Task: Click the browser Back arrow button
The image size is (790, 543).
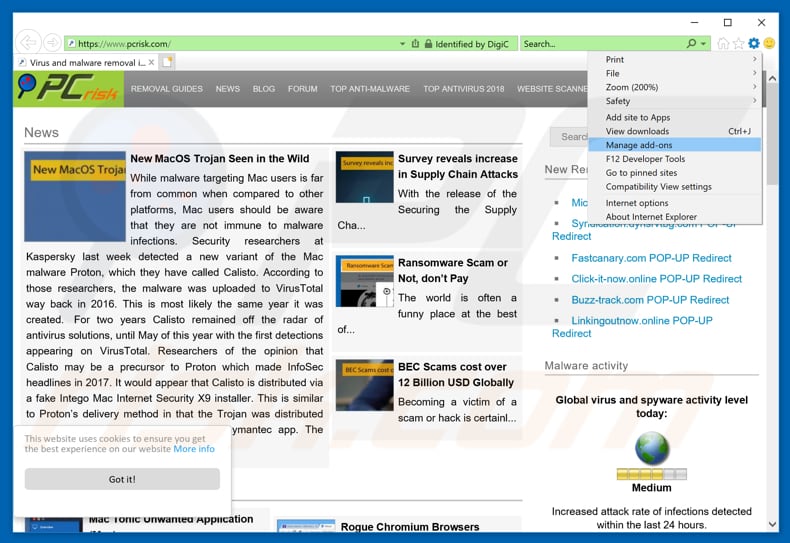Action: pyautogui.click(x=28, y=43)
